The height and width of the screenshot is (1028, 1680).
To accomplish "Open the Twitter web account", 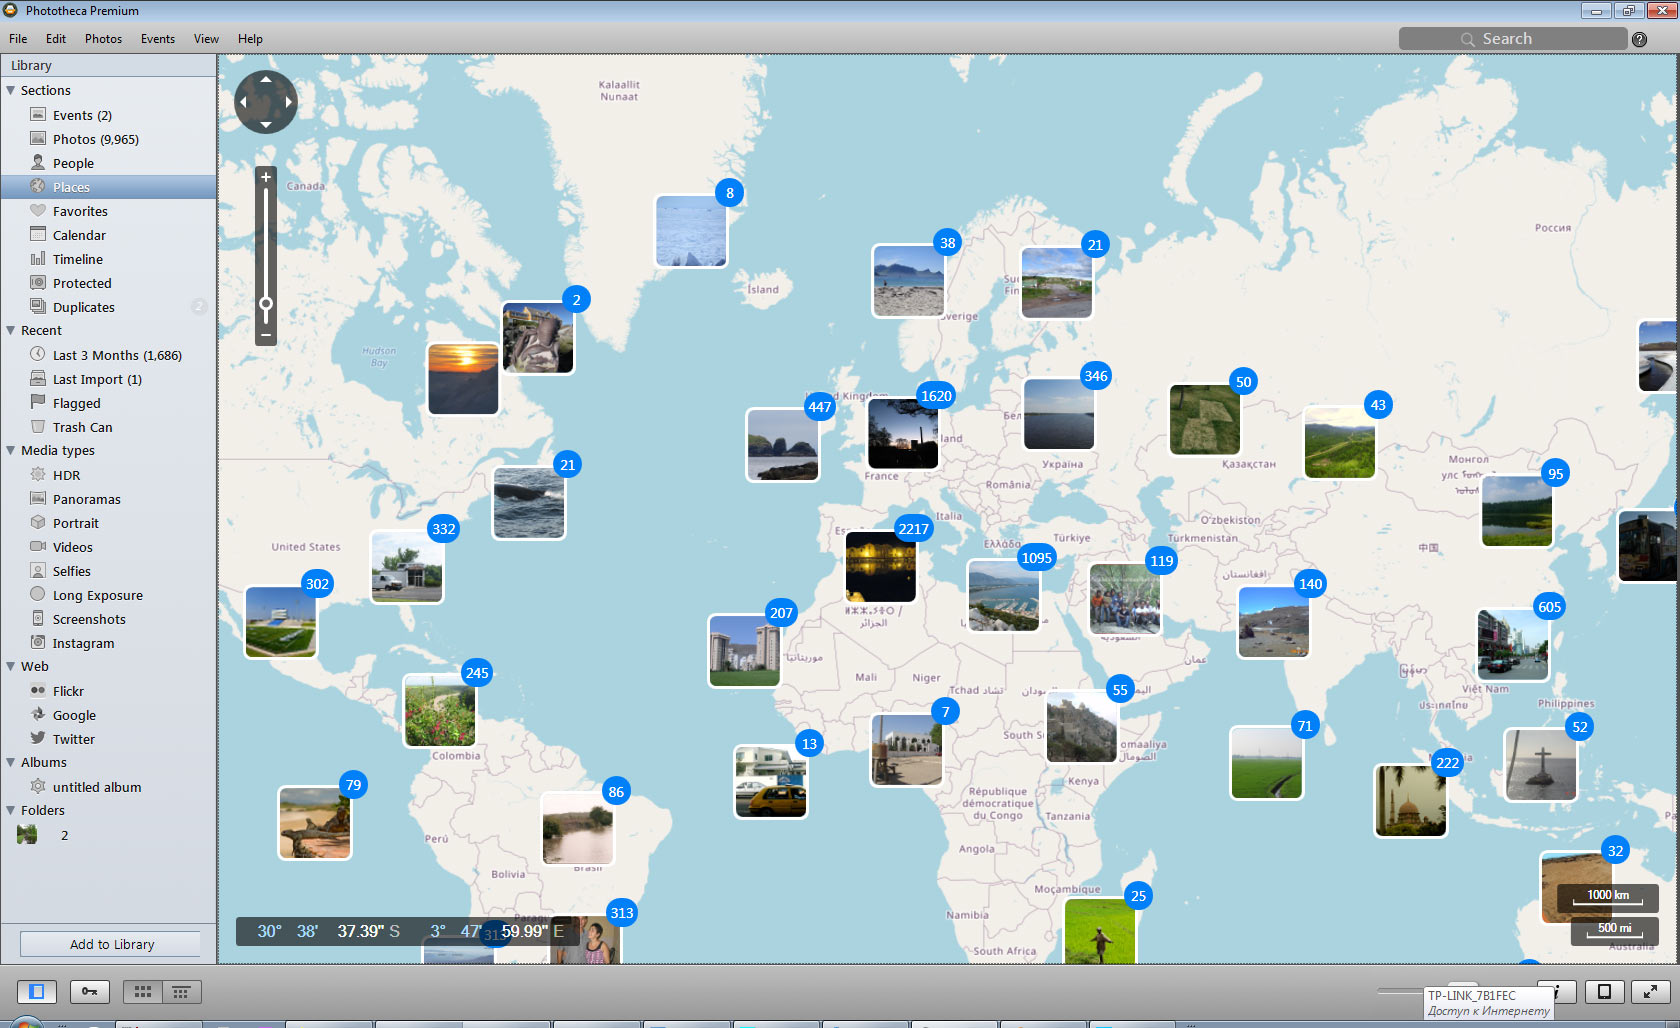I will [108, 739].
